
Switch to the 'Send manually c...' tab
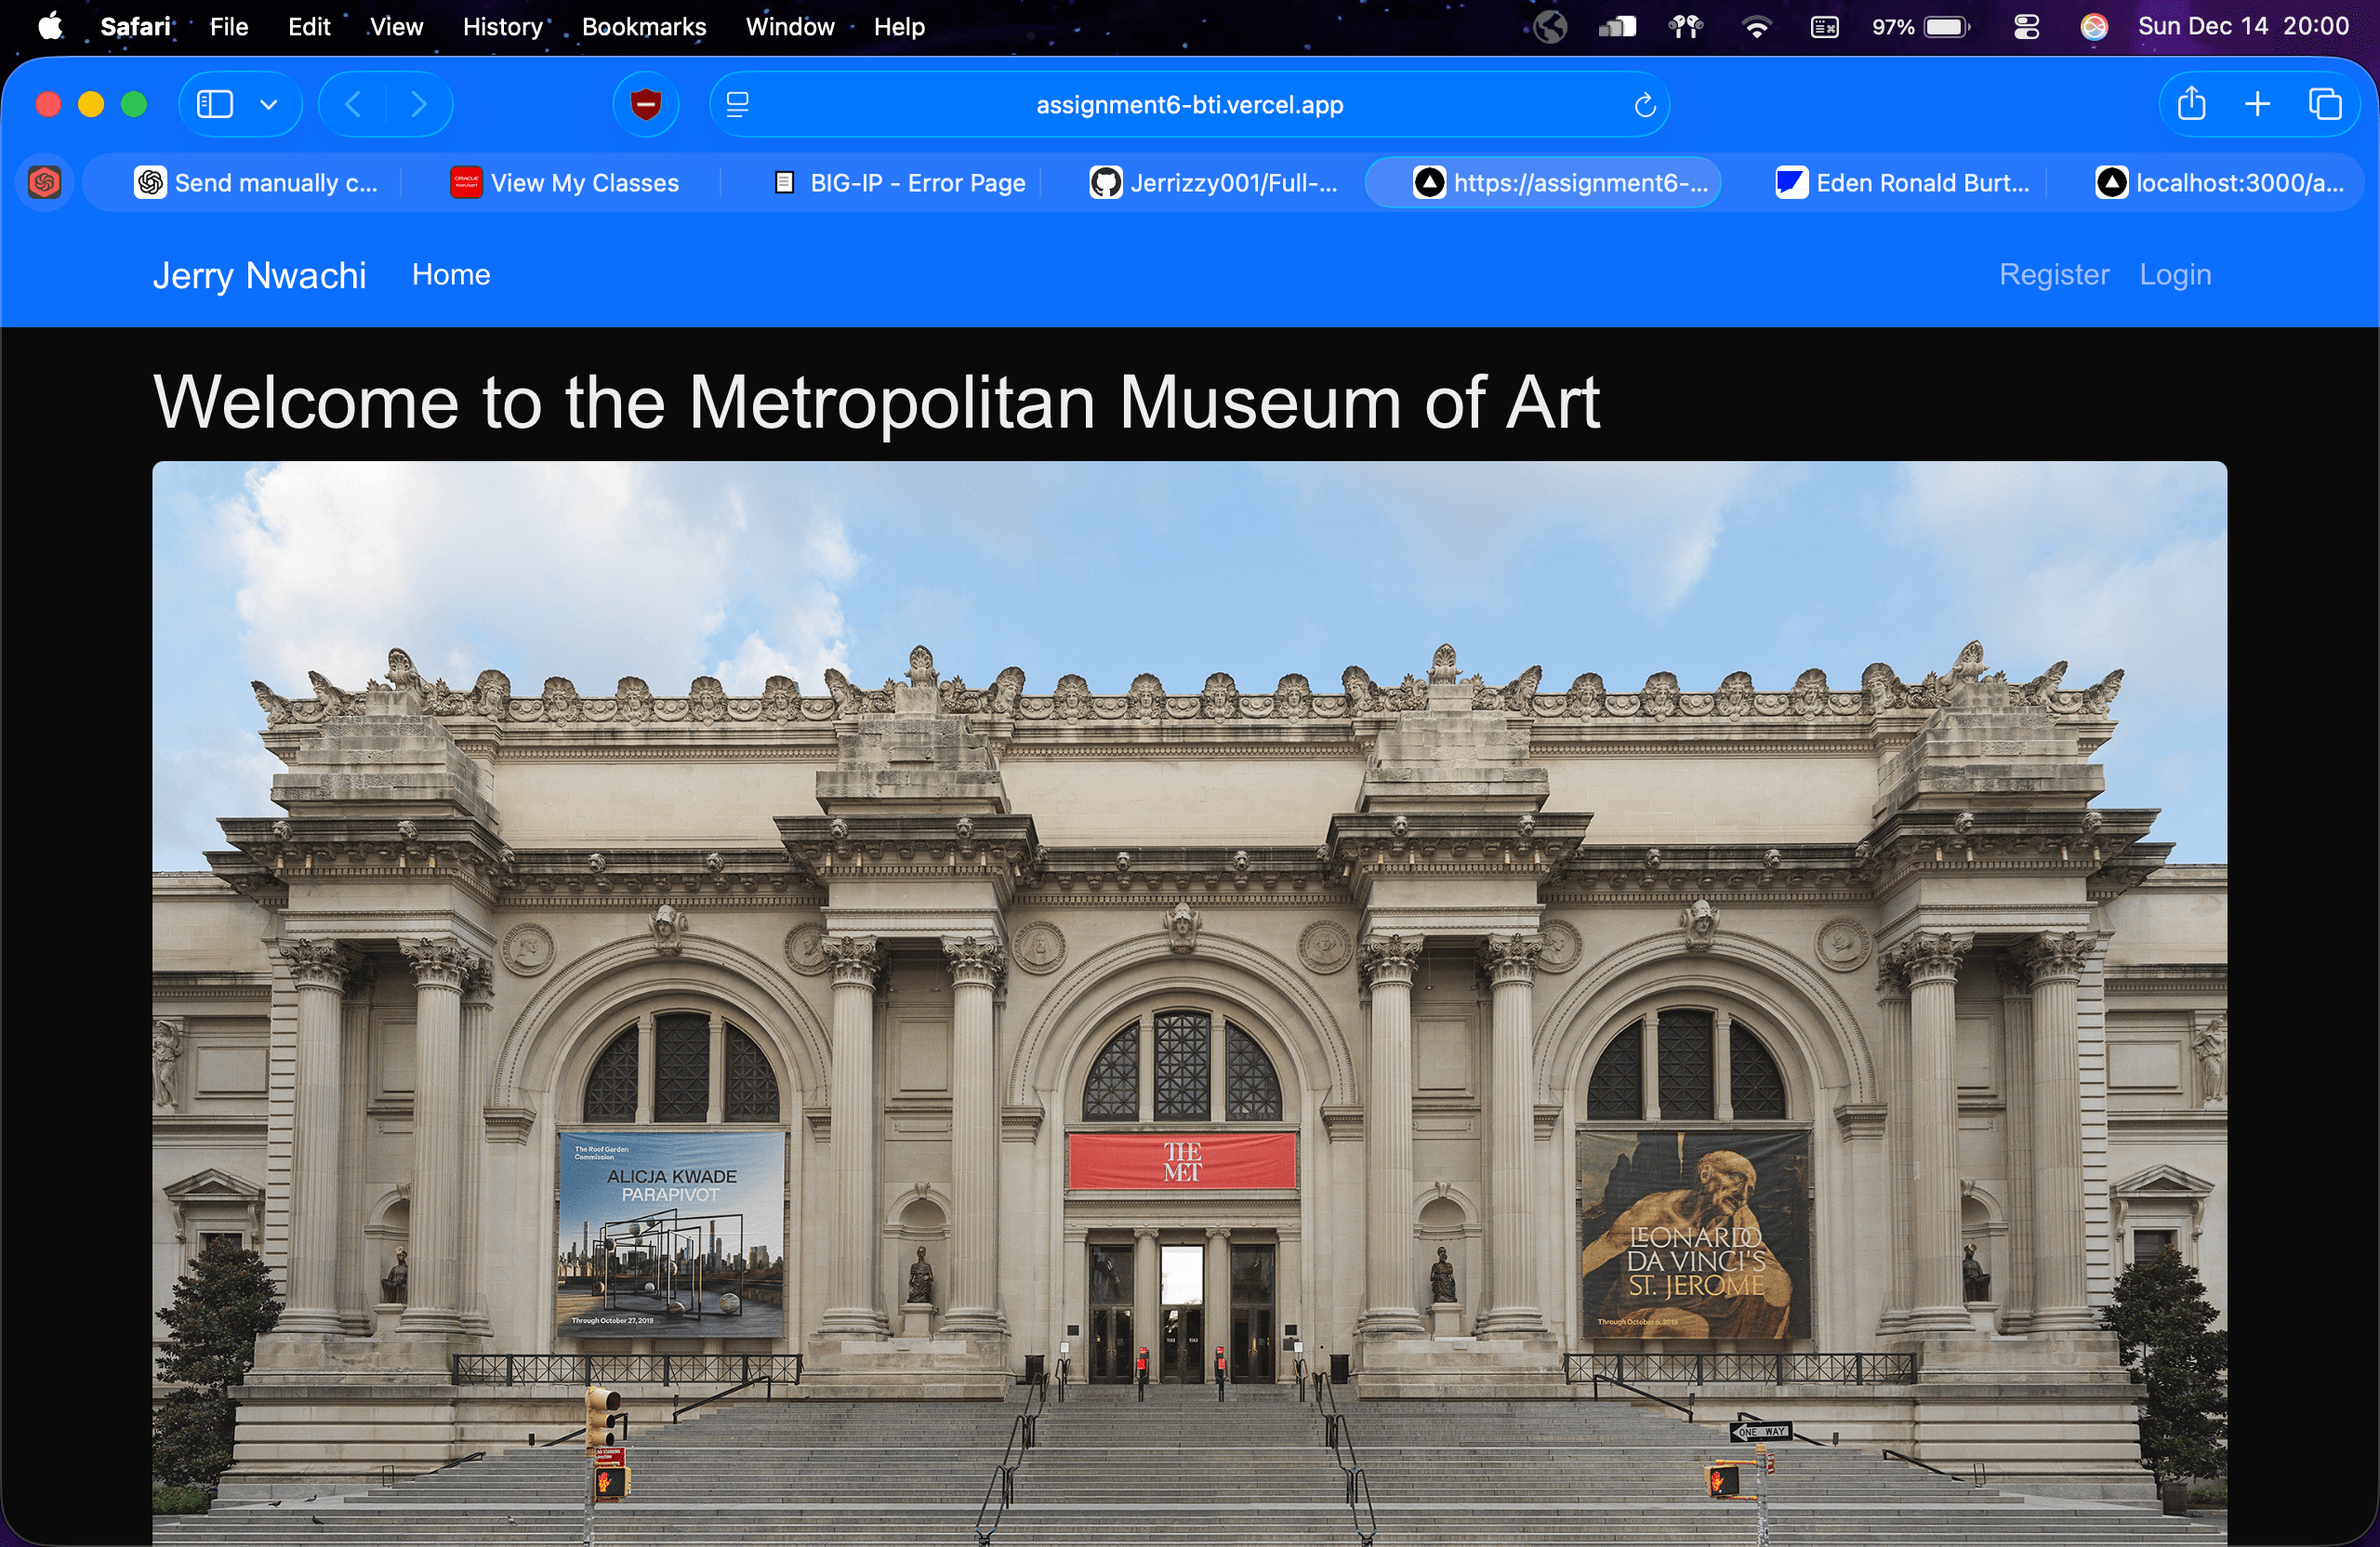pos(256,183)
